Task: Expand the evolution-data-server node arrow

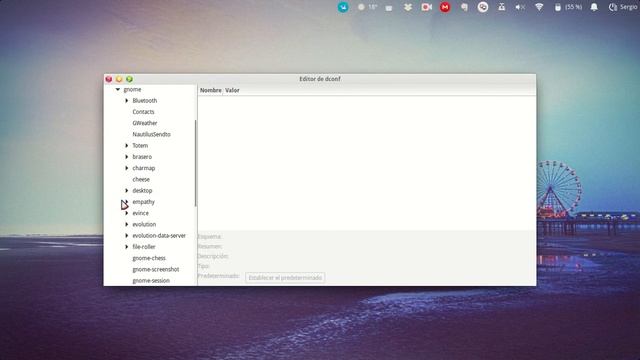Action: tap(127, 236)
